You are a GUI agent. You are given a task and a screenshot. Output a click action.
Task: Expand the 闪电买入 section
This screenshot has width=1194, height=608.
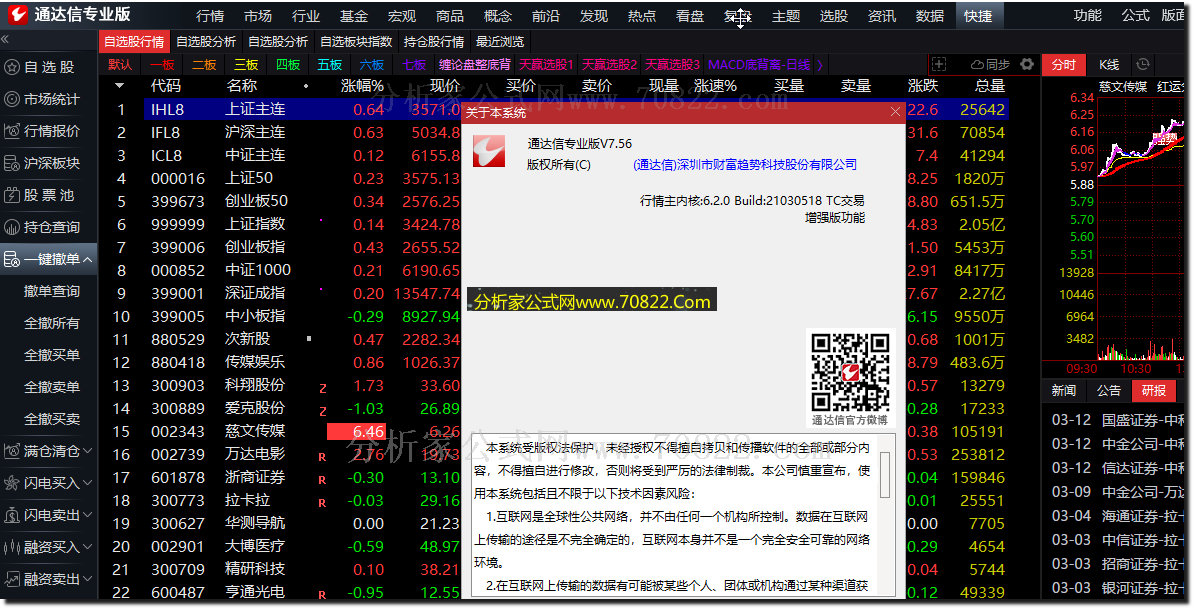88,483
